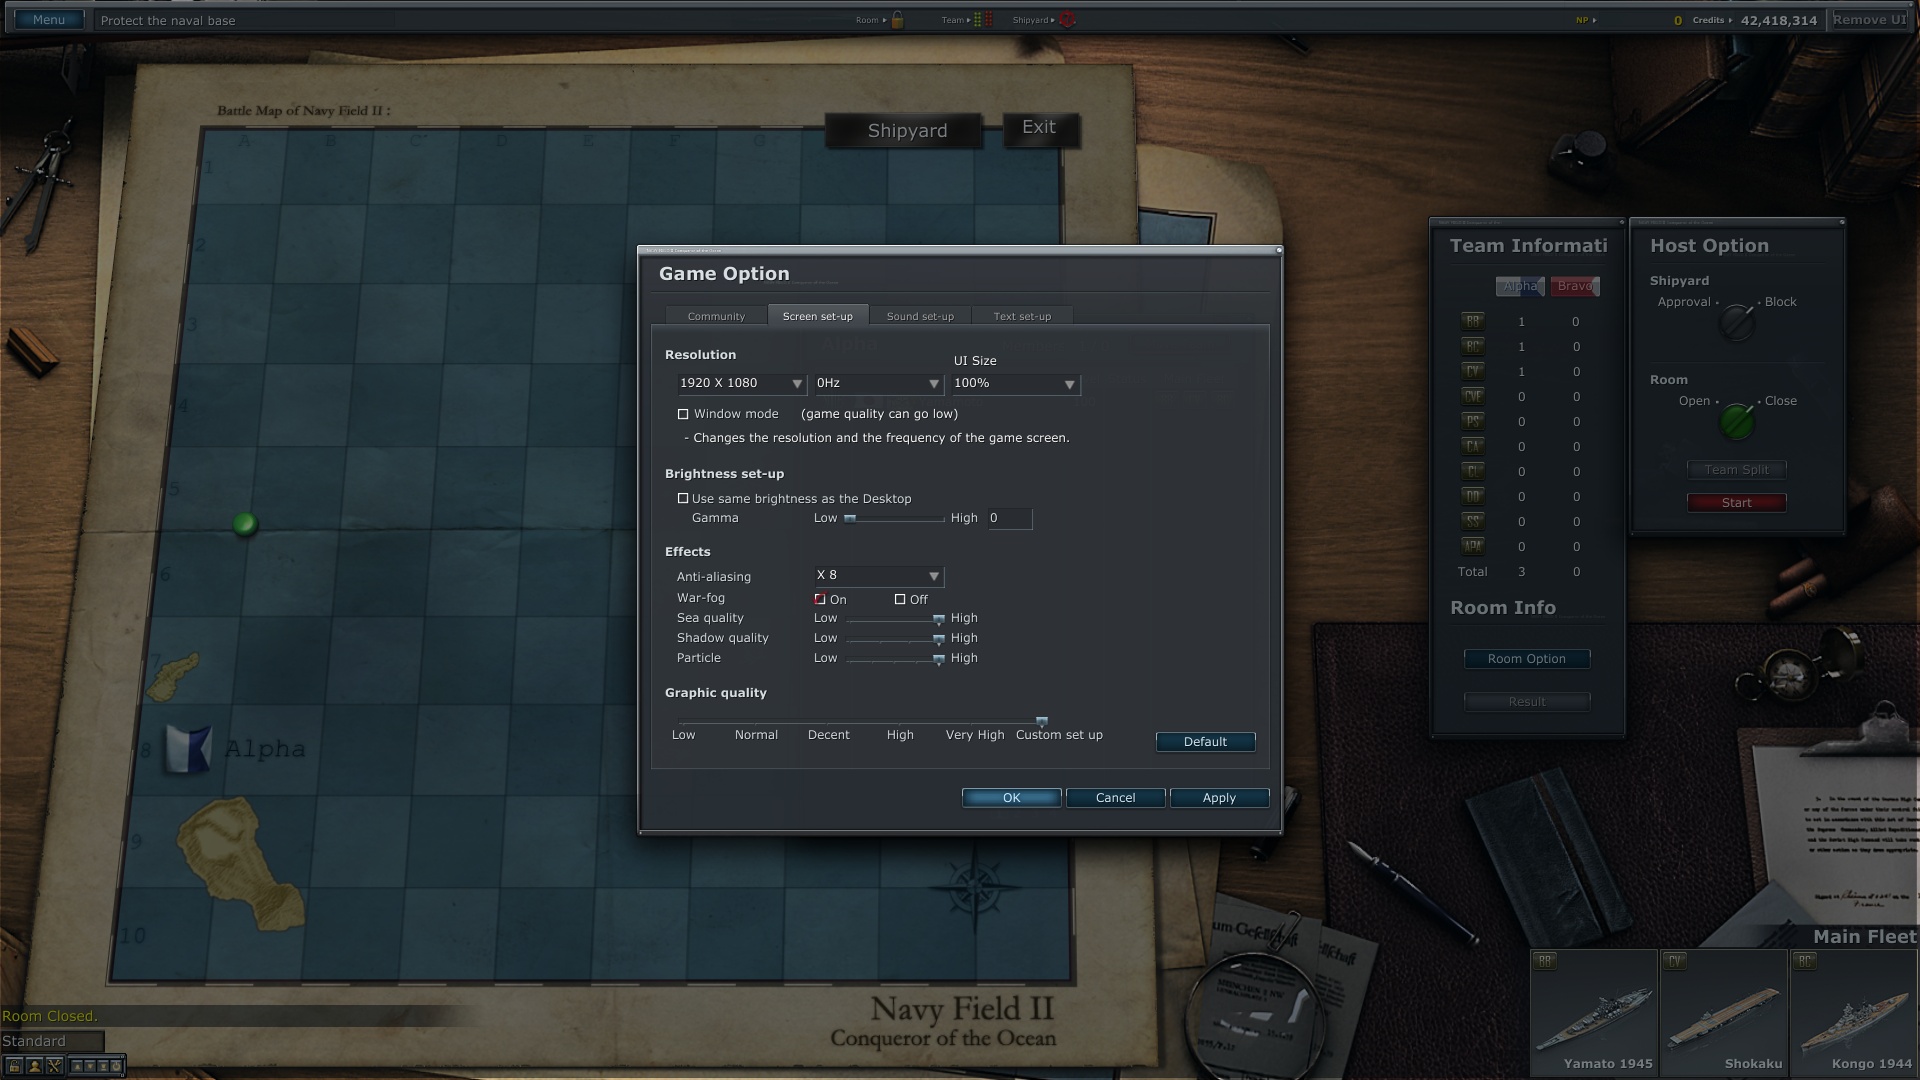1920x1080 pixels.
Task: Open the UI Size 100% dropdown
Action: pos(1015,384)
